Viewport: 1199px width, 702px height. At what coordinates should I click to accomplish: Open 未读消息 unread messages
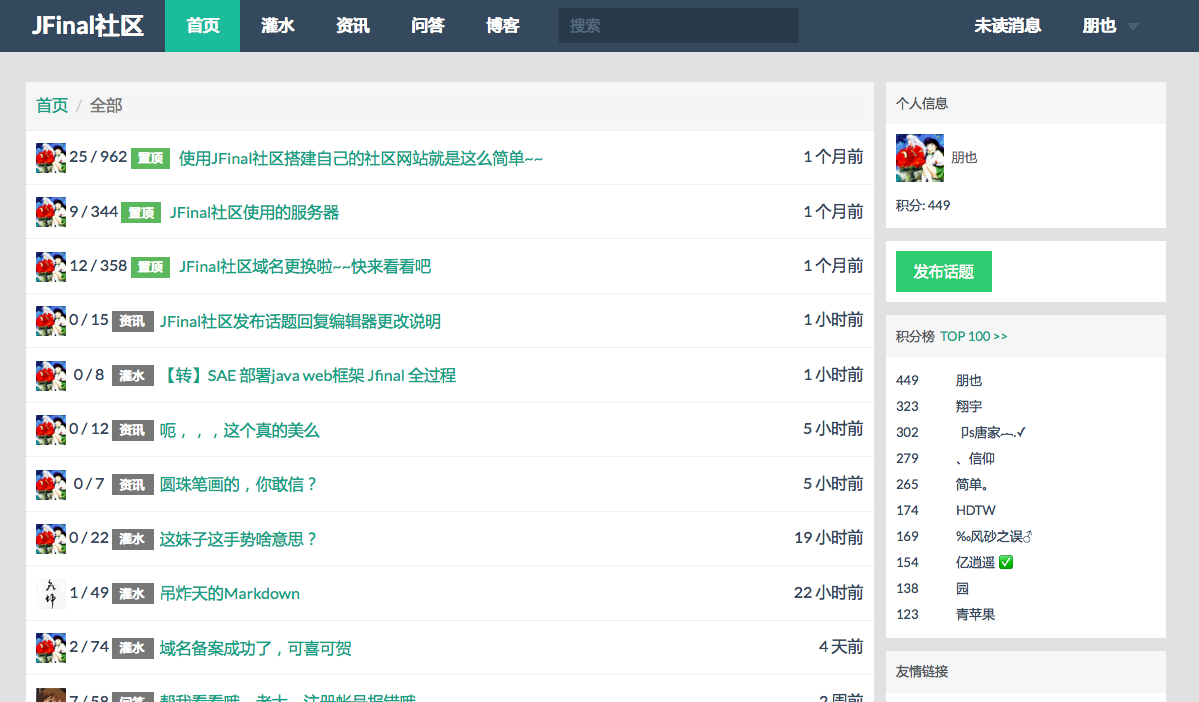pyautogui.click(x=1007, y=26)
